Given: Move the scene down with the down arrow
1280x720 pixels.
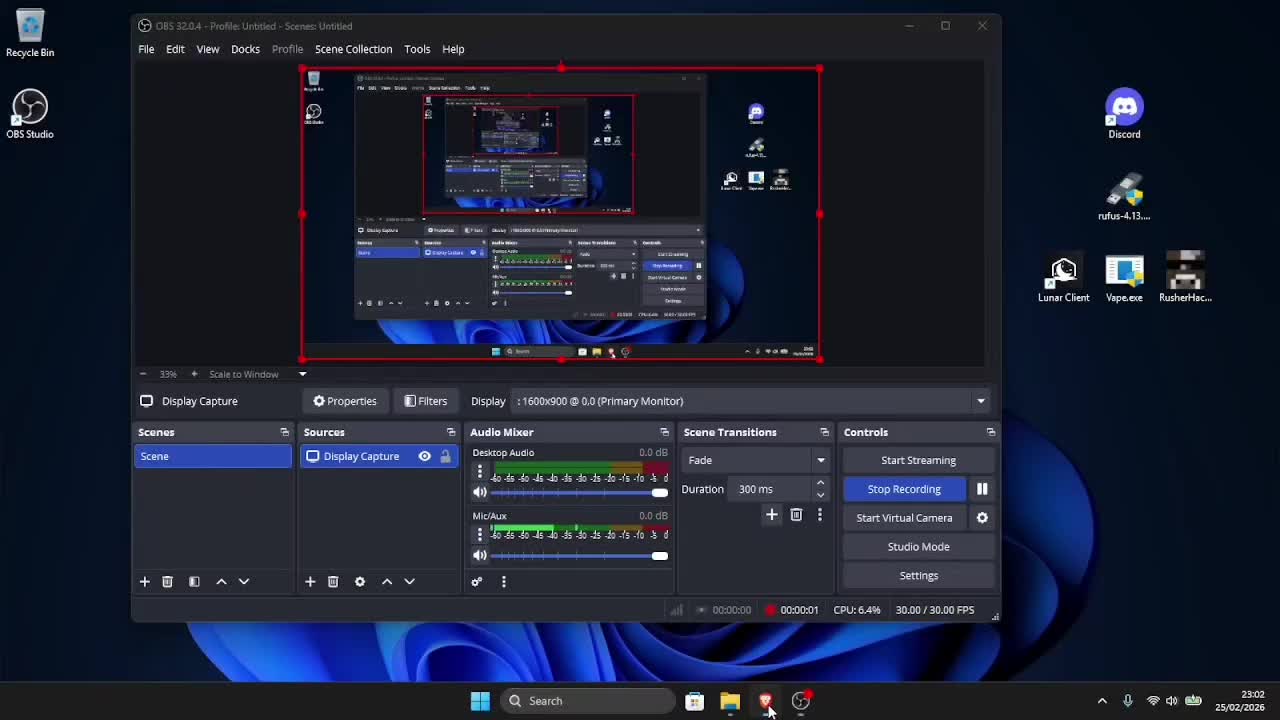Looking at the screenshot, I should pyautogui.click(x=244, y=581).
